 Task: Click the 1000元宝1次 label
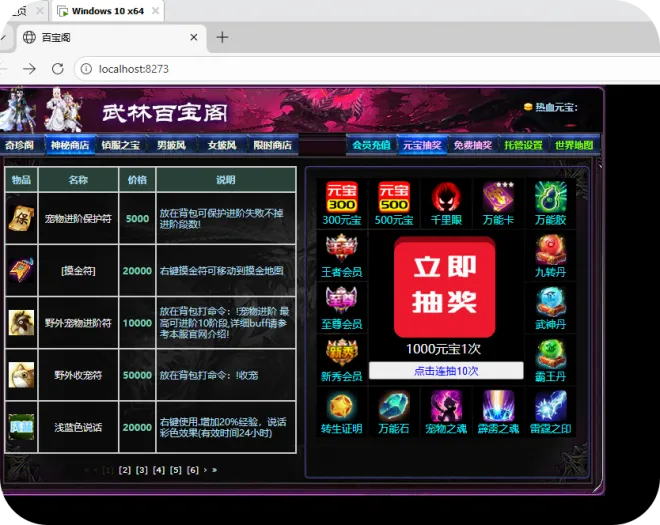[443, 349]
